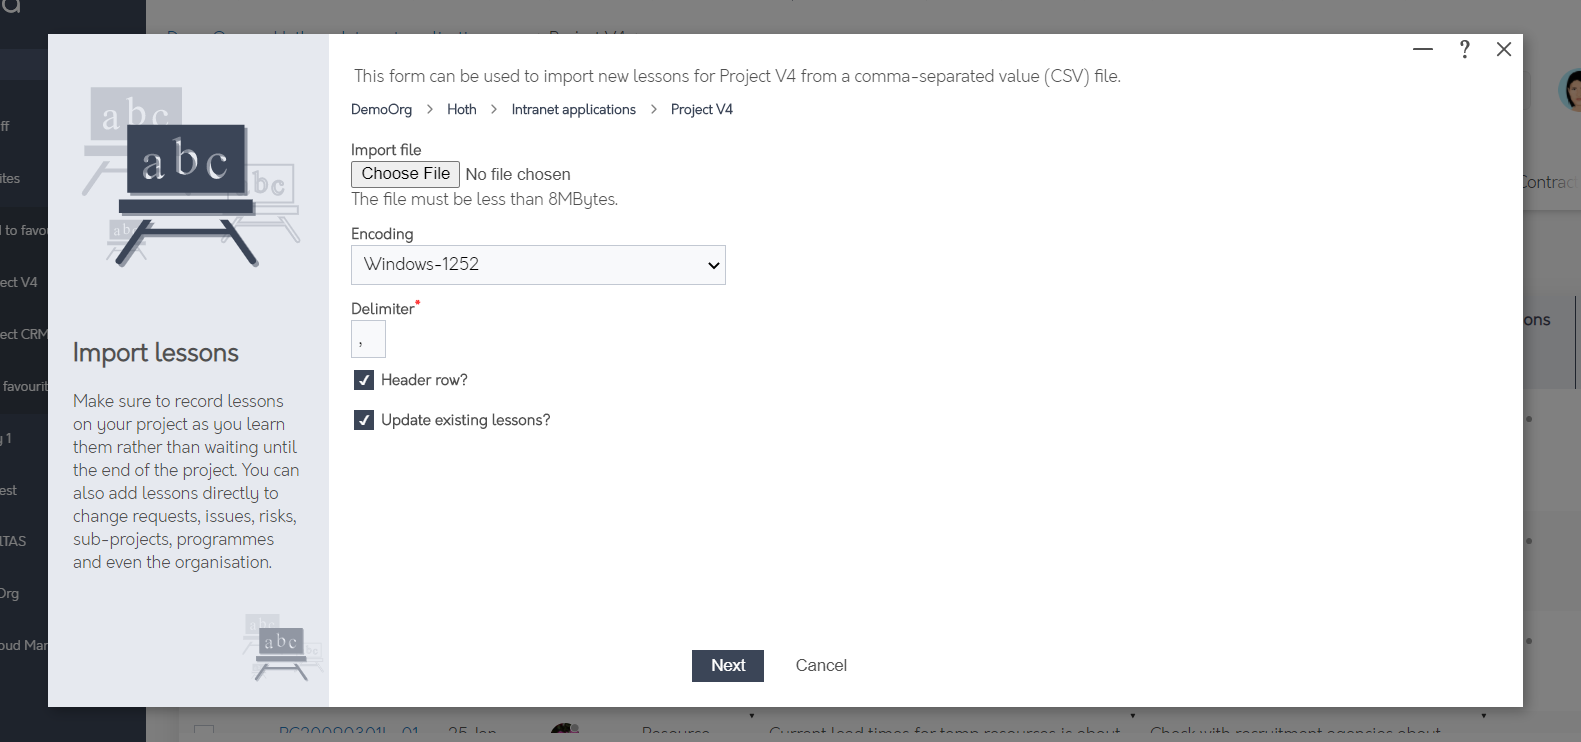Image resolution: width=1581 pixels, height=742 pixels.
Task: Open the DemoOrg breadcrumb link
Action: (381, 109)
